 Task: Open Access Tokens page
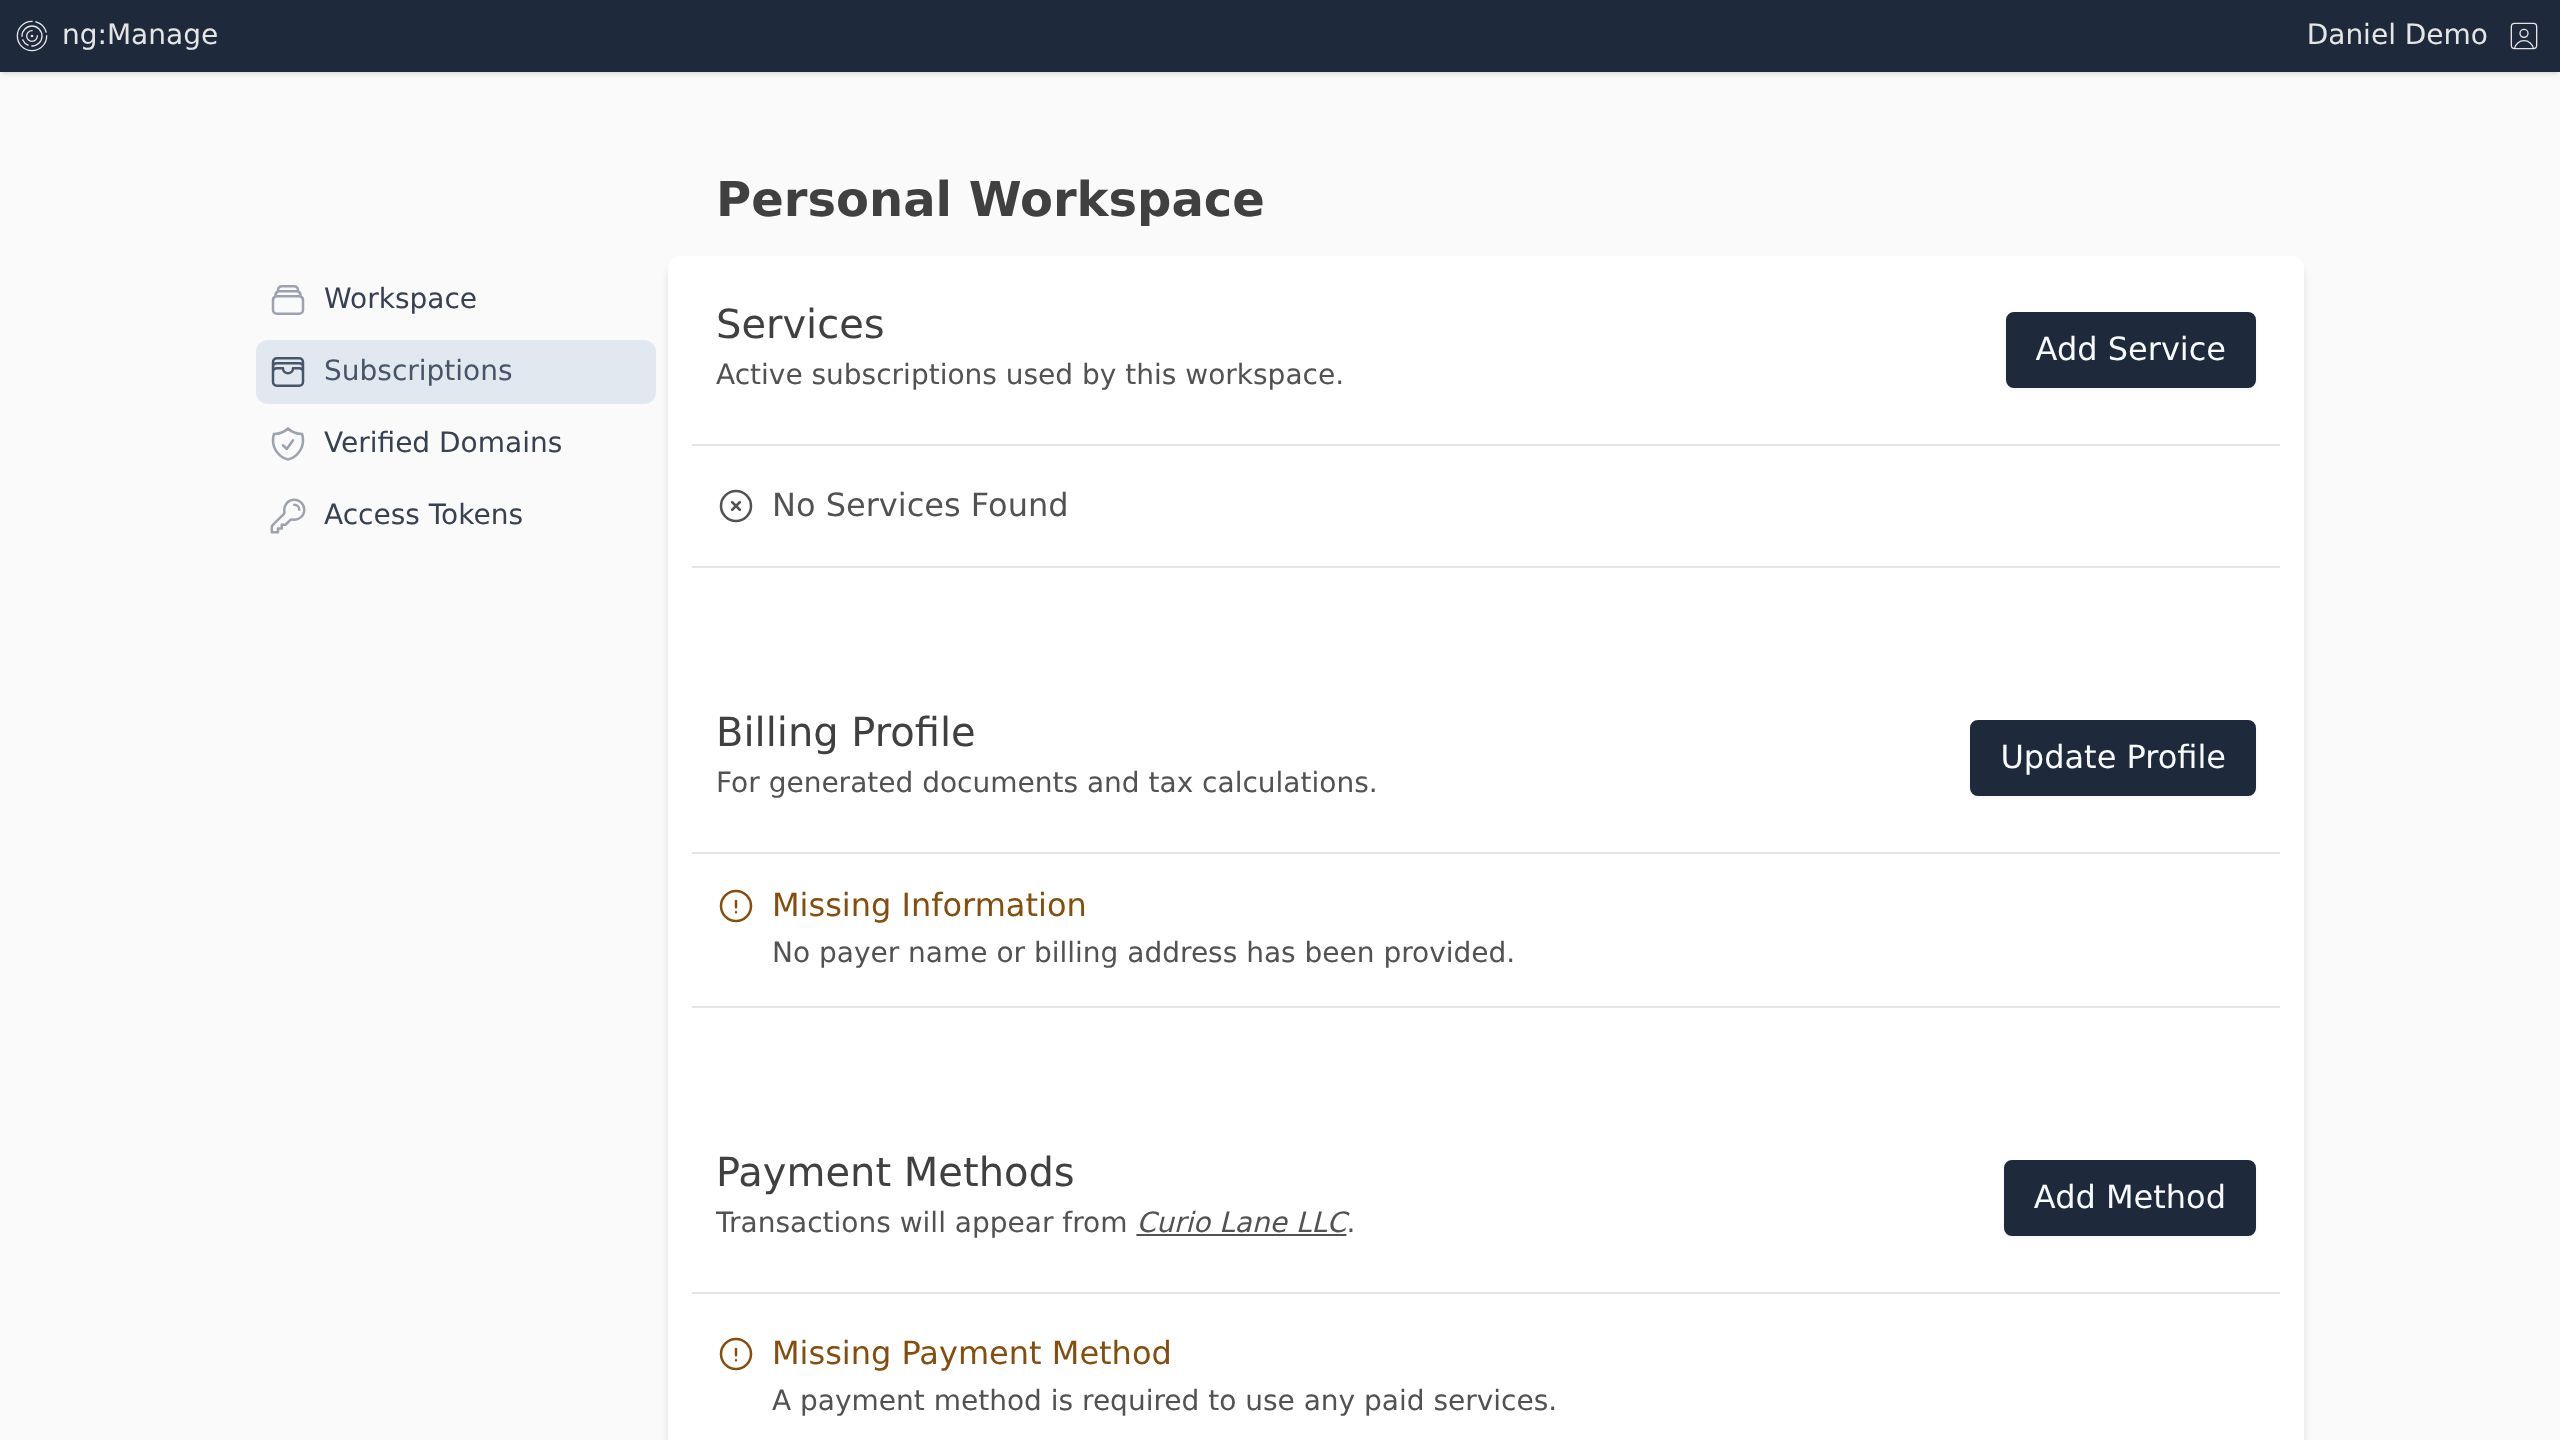point(422,515)
